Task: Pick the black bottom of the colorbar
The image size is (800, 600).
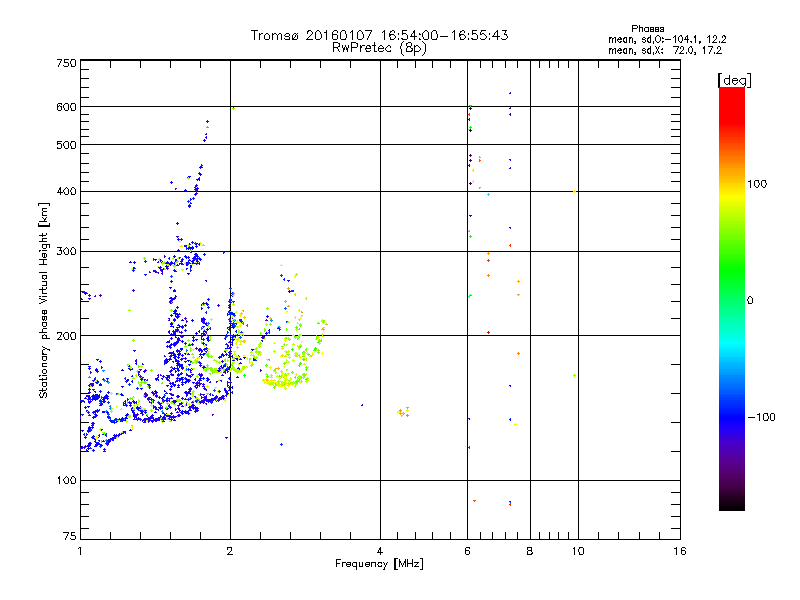Action: pyautogui.click(x=732, y=504)
